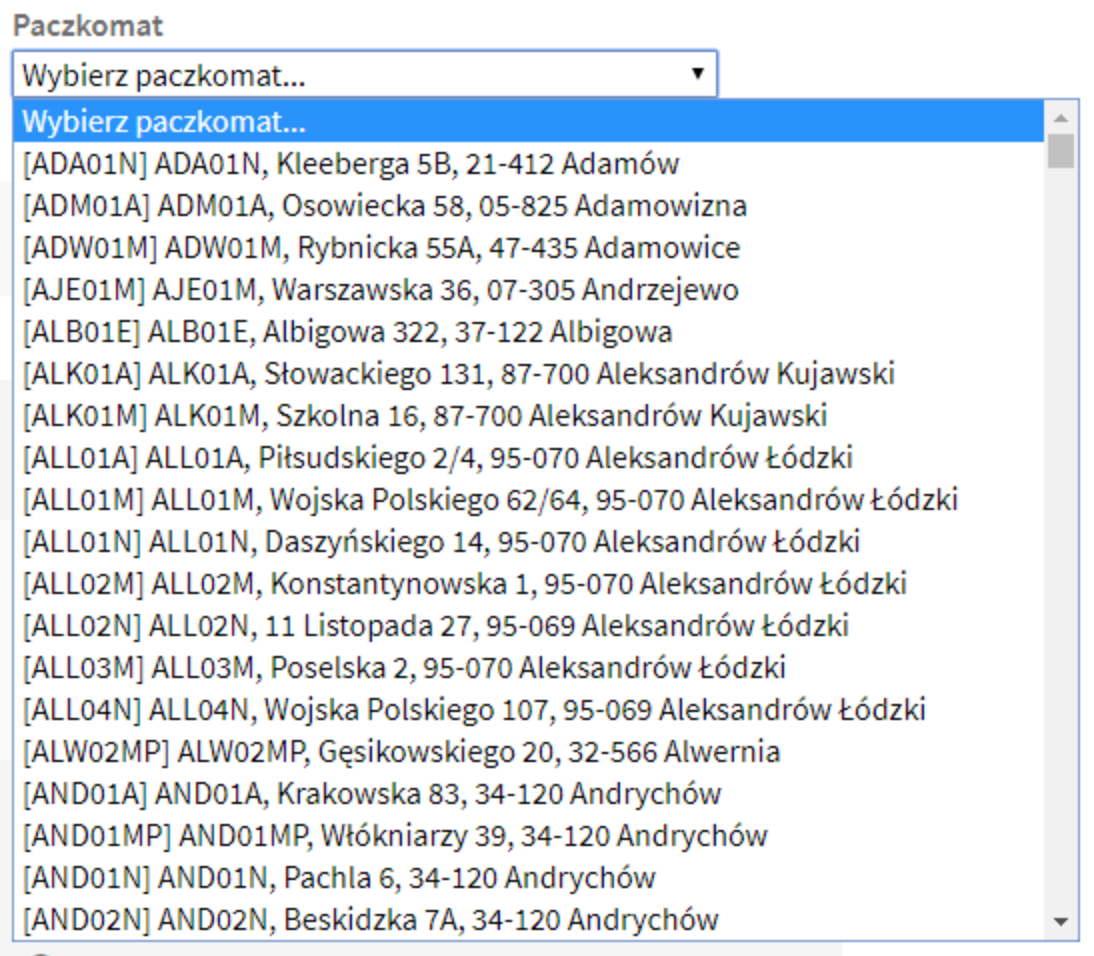Click the scrollbar up arrow
Viewport: 1094px width, 956px height.
point(1061,117)
